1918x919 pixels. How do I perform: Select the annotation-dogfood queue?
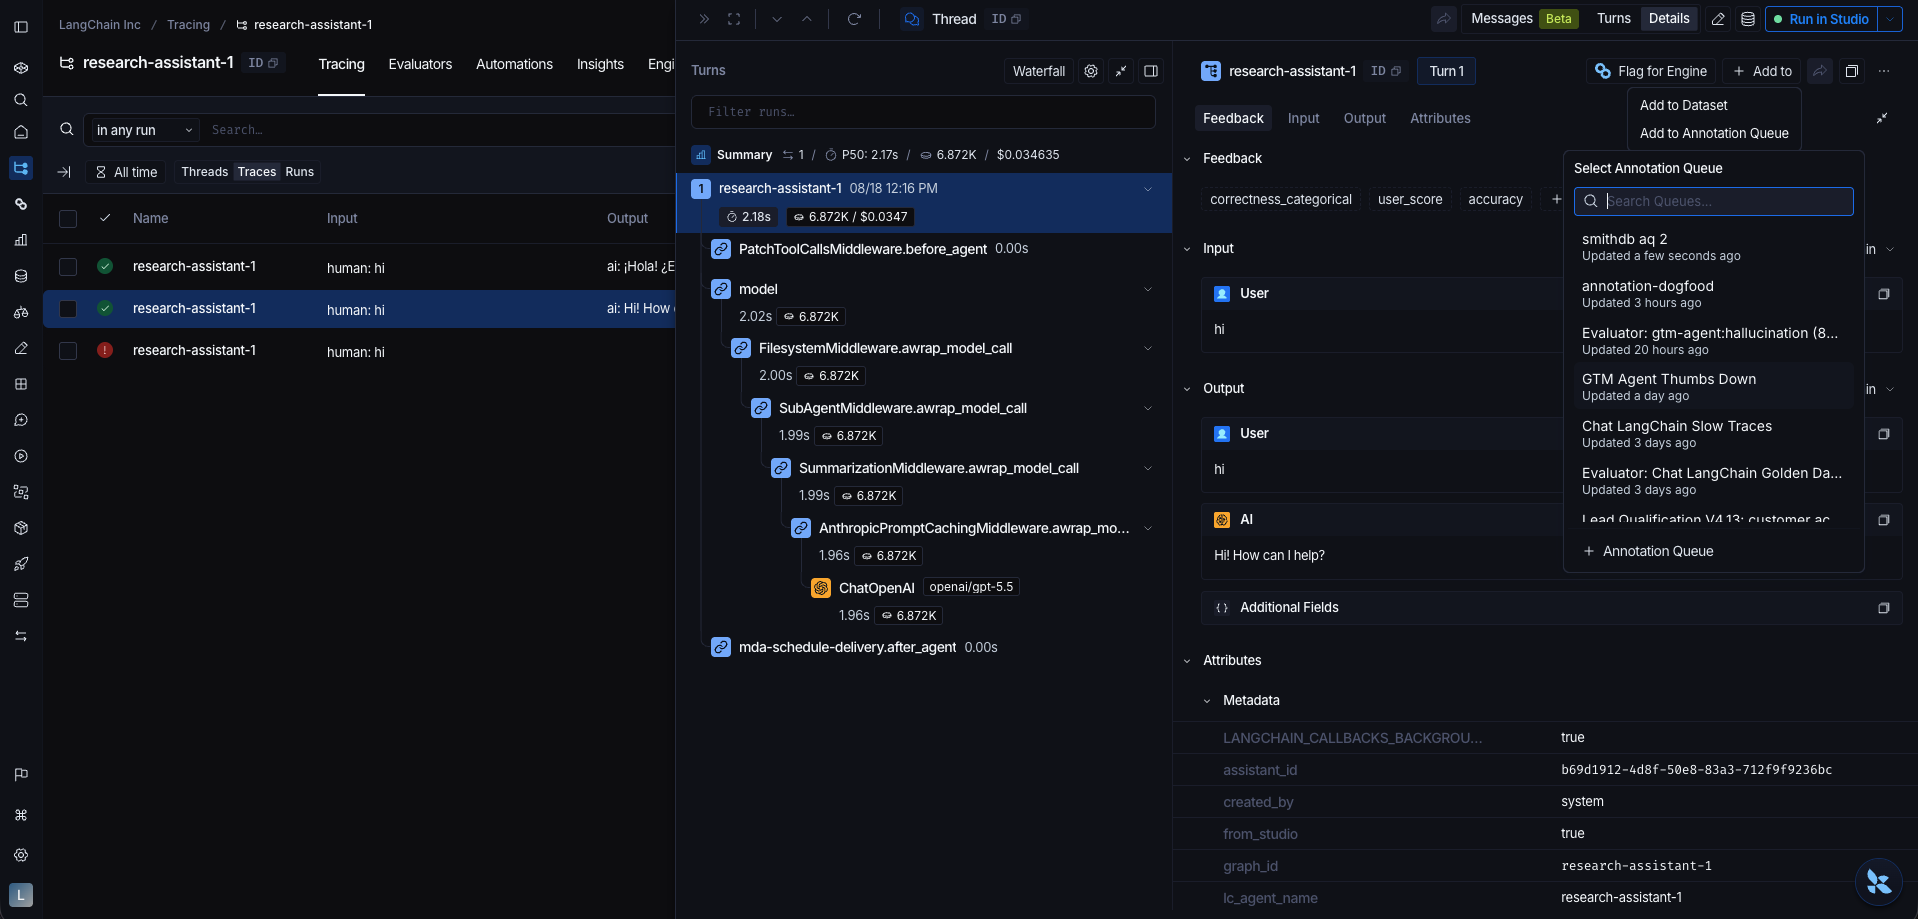pyautogui.click(x=1713, y=294)
